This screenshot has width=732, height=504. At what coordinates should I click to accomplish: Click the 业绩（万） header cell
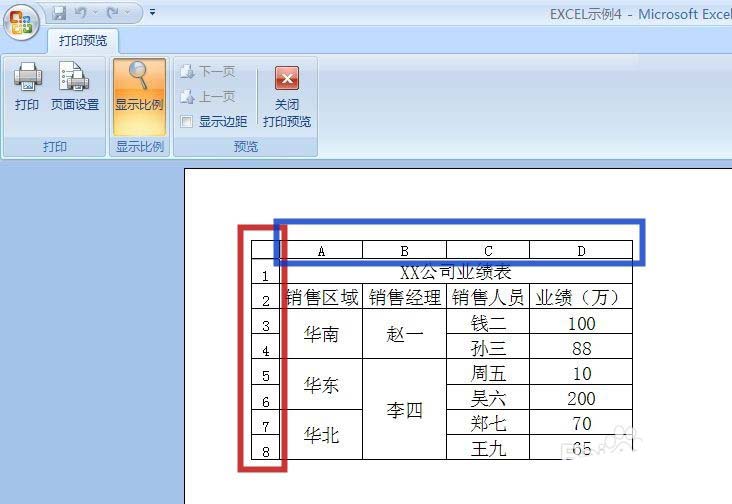click(581, 297)
